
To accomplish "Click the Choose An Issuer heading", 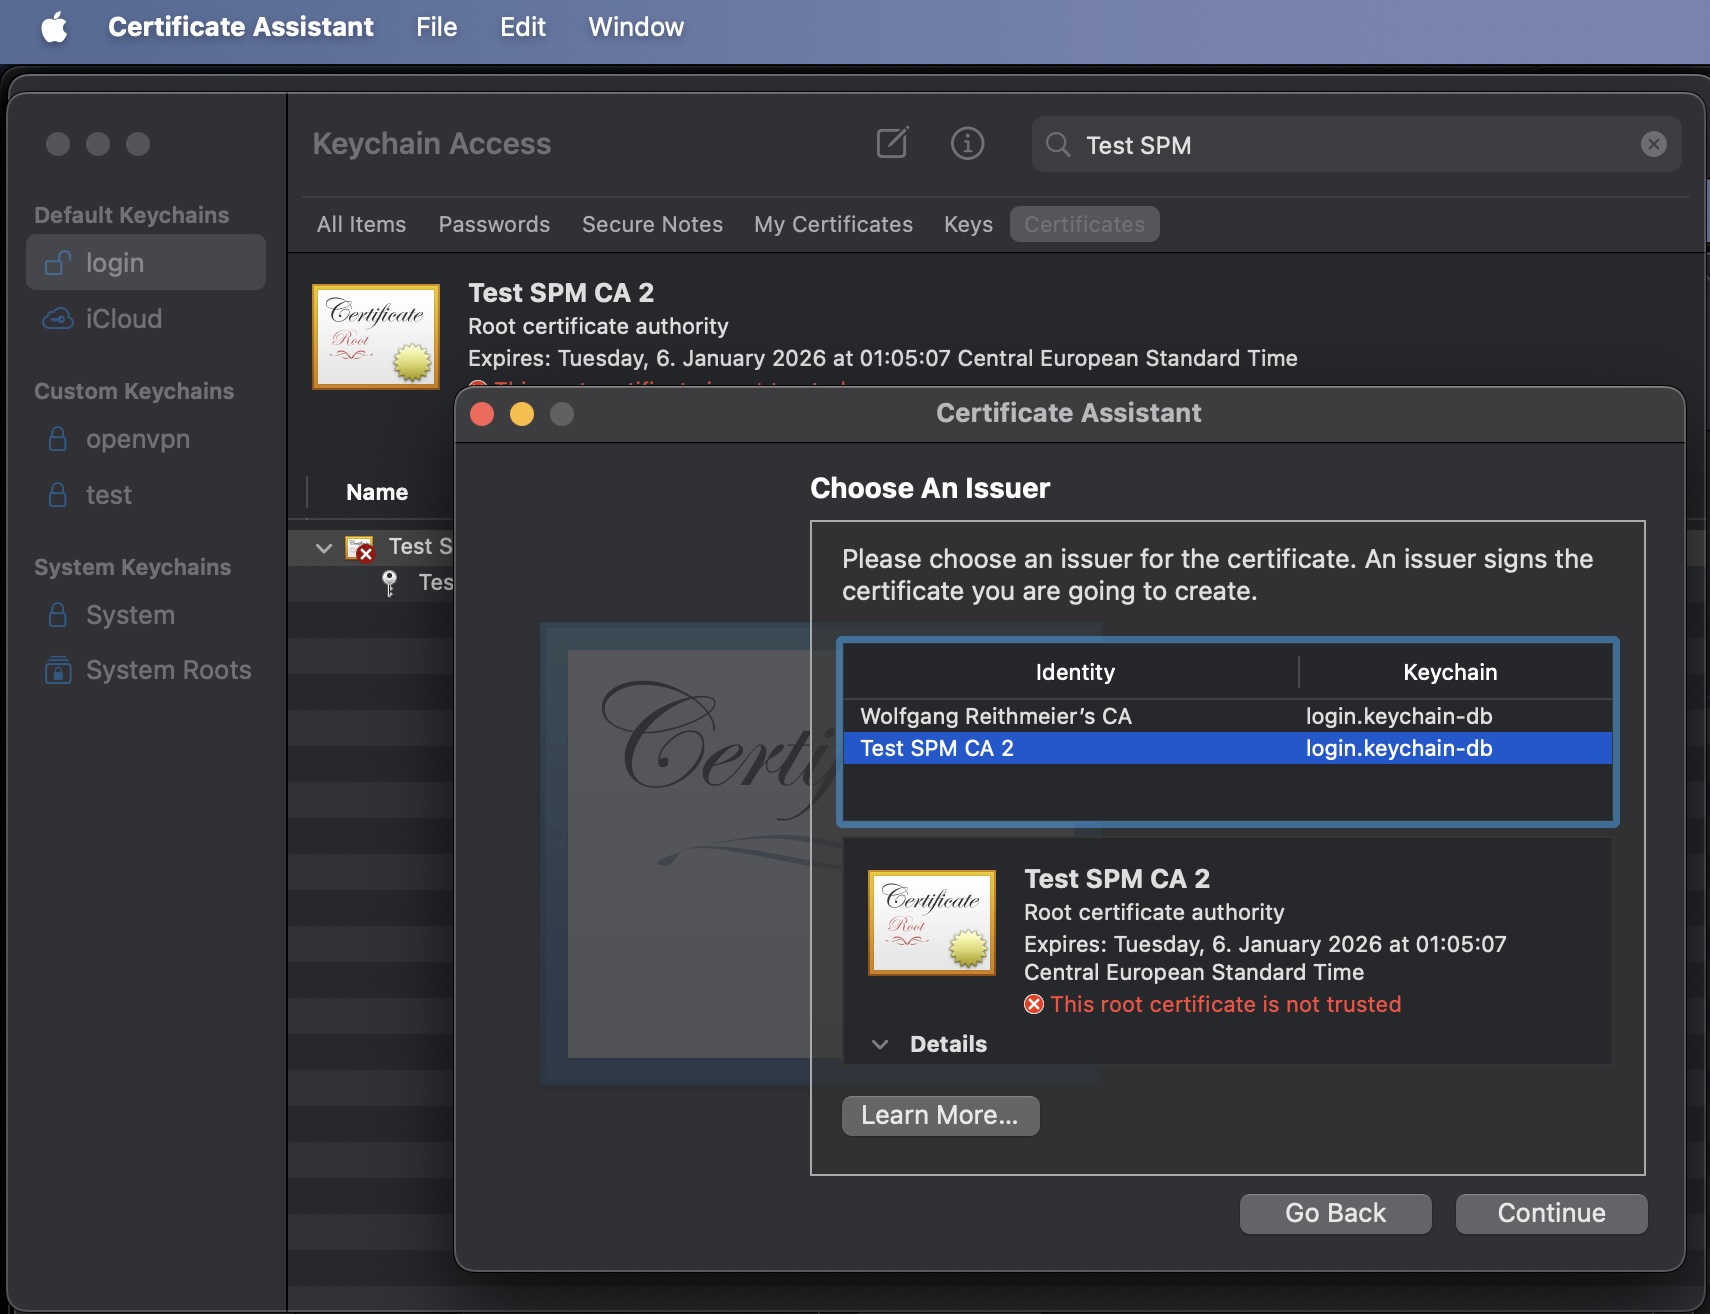I will (930, 488).
